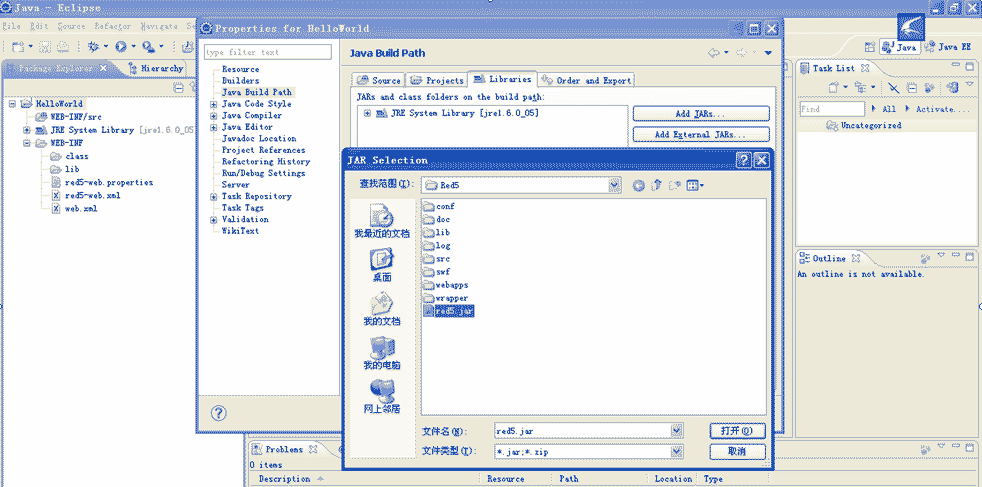Switch to the Projects tab
This screenshot has width=982, height=487.
tap(437, 80)
